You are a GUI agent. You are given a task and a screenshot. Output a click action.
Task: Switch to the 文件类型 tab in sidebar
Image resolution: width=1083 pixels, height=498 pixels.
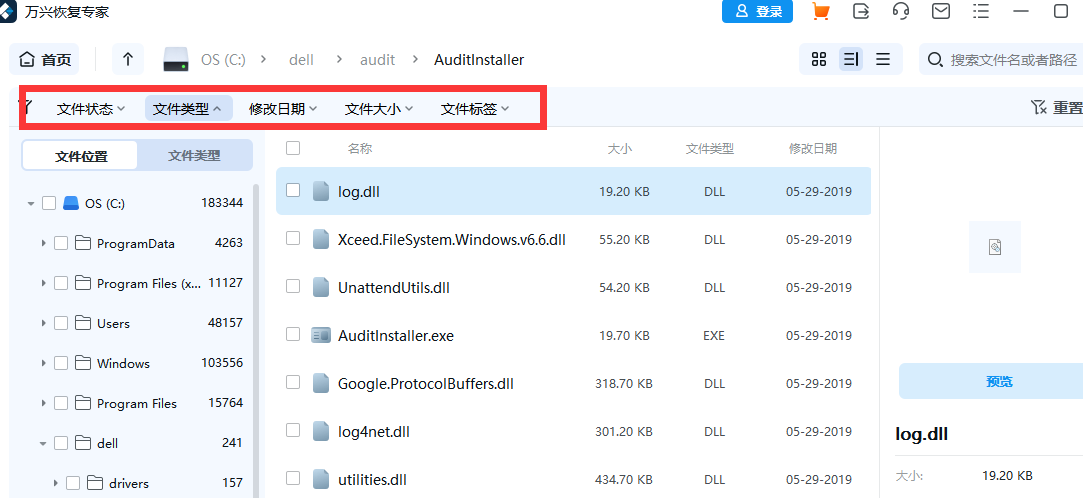tap(194, 156)
